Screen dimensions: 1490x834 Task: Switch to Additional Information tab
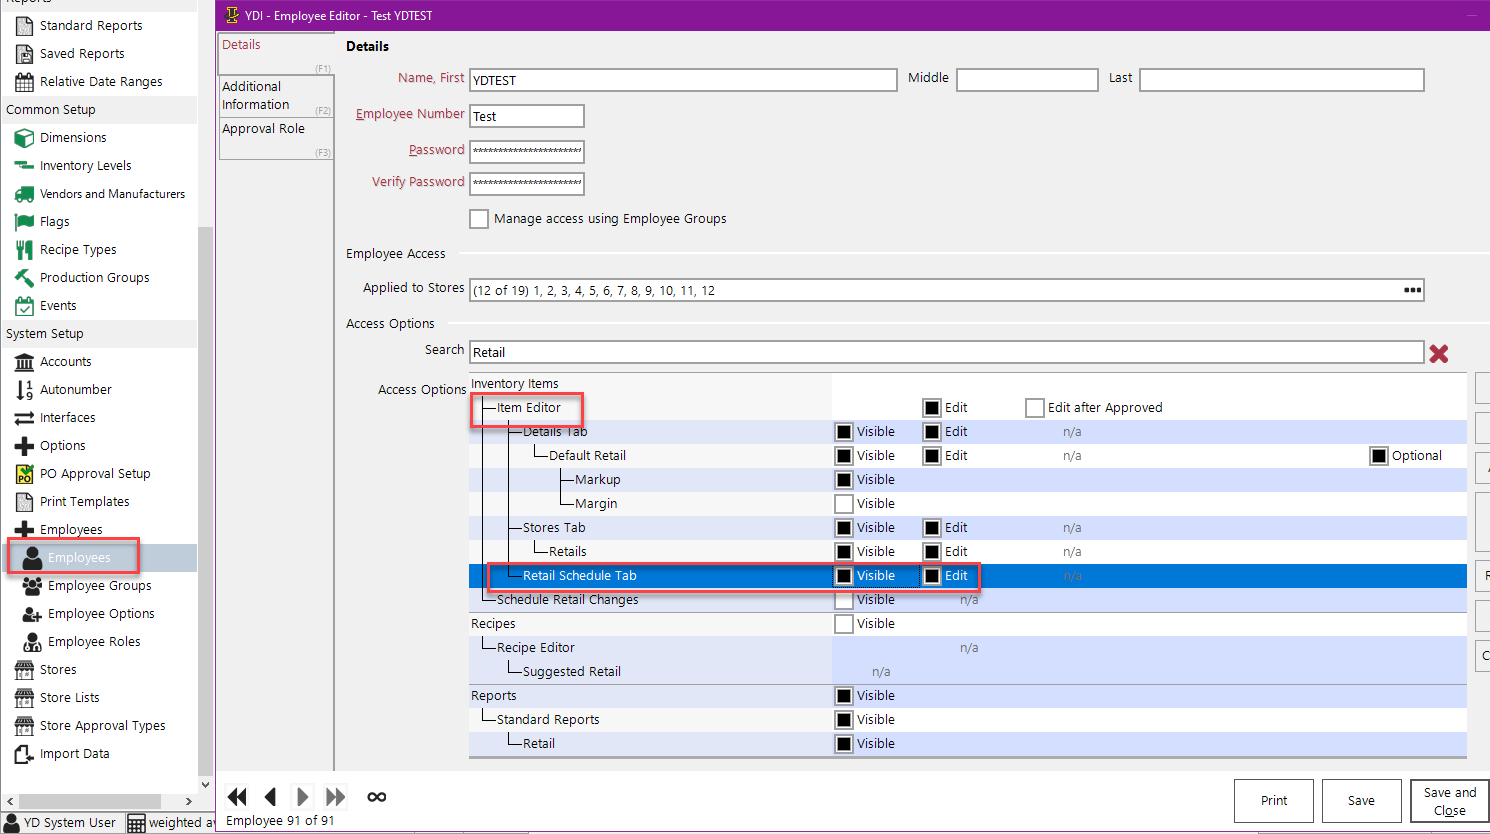(276, 96)
